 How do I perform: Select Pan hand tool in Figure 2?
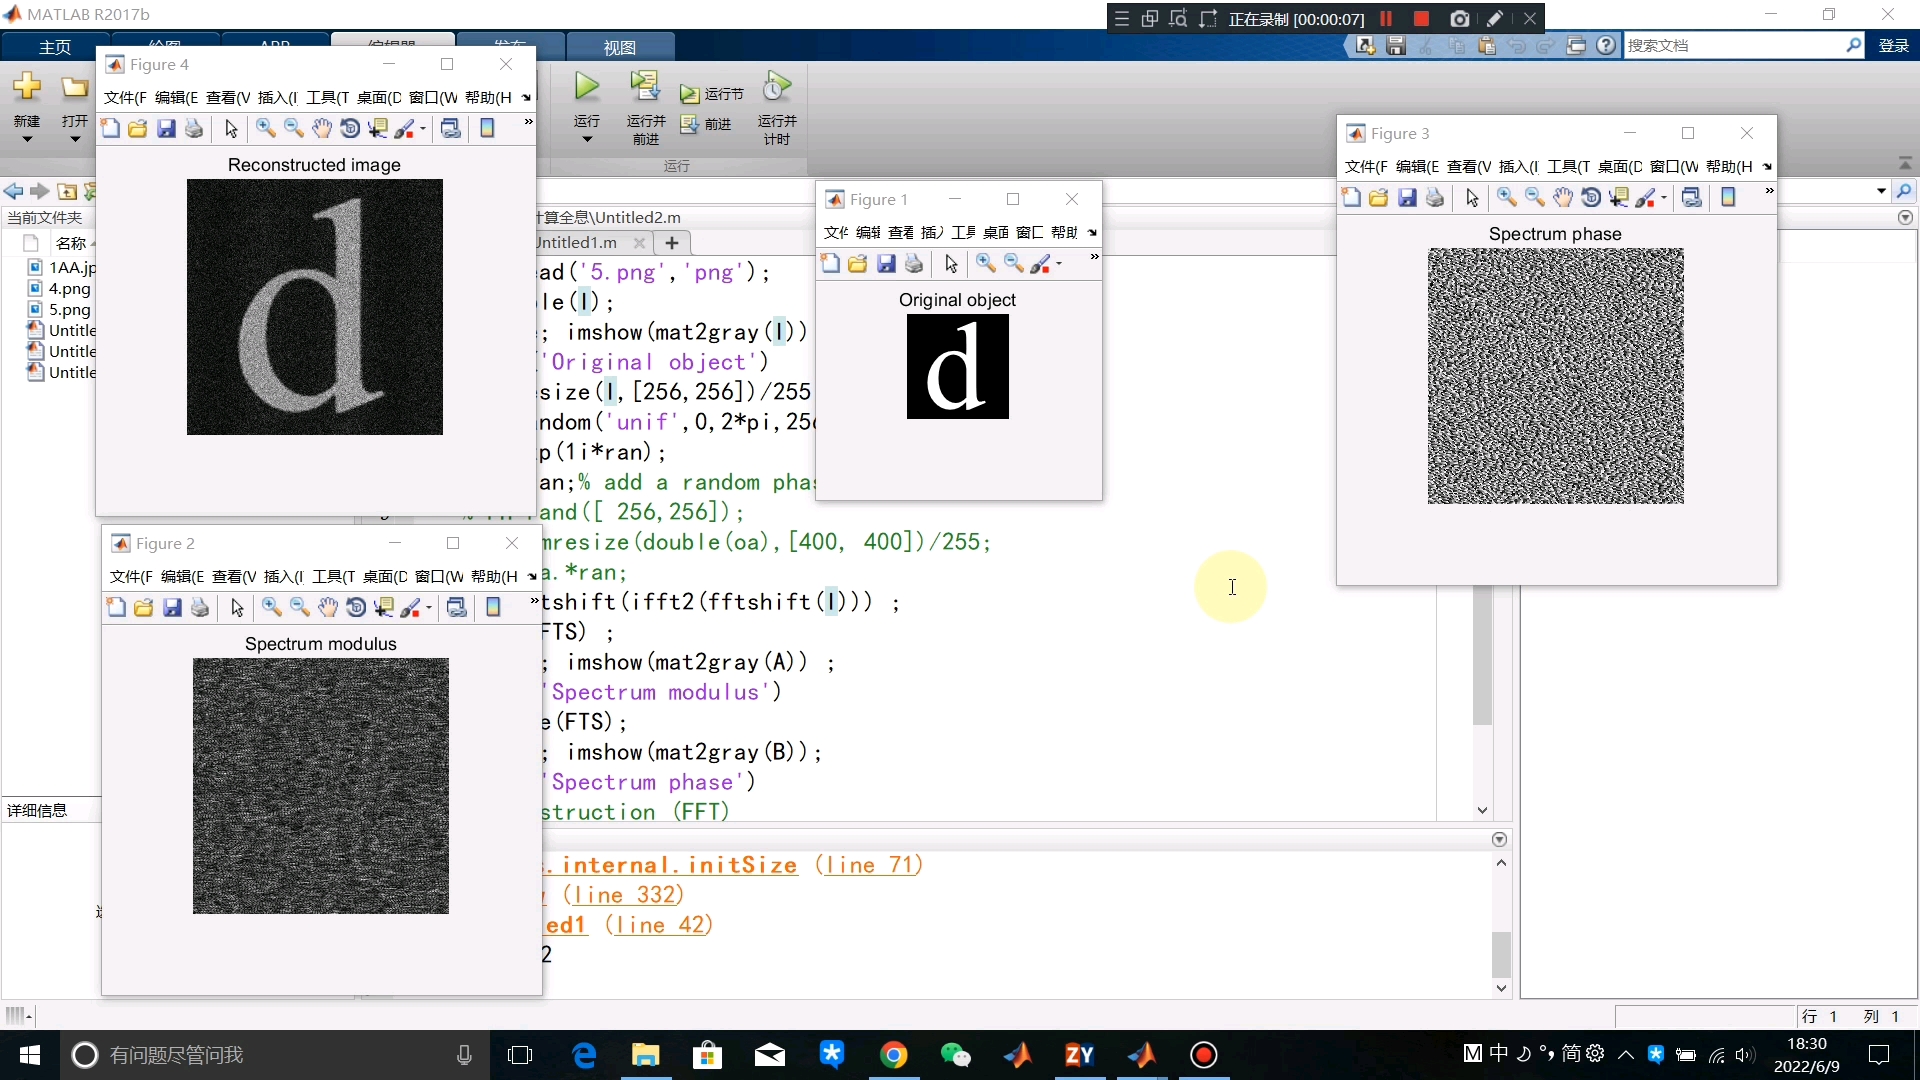coord(327,607)
